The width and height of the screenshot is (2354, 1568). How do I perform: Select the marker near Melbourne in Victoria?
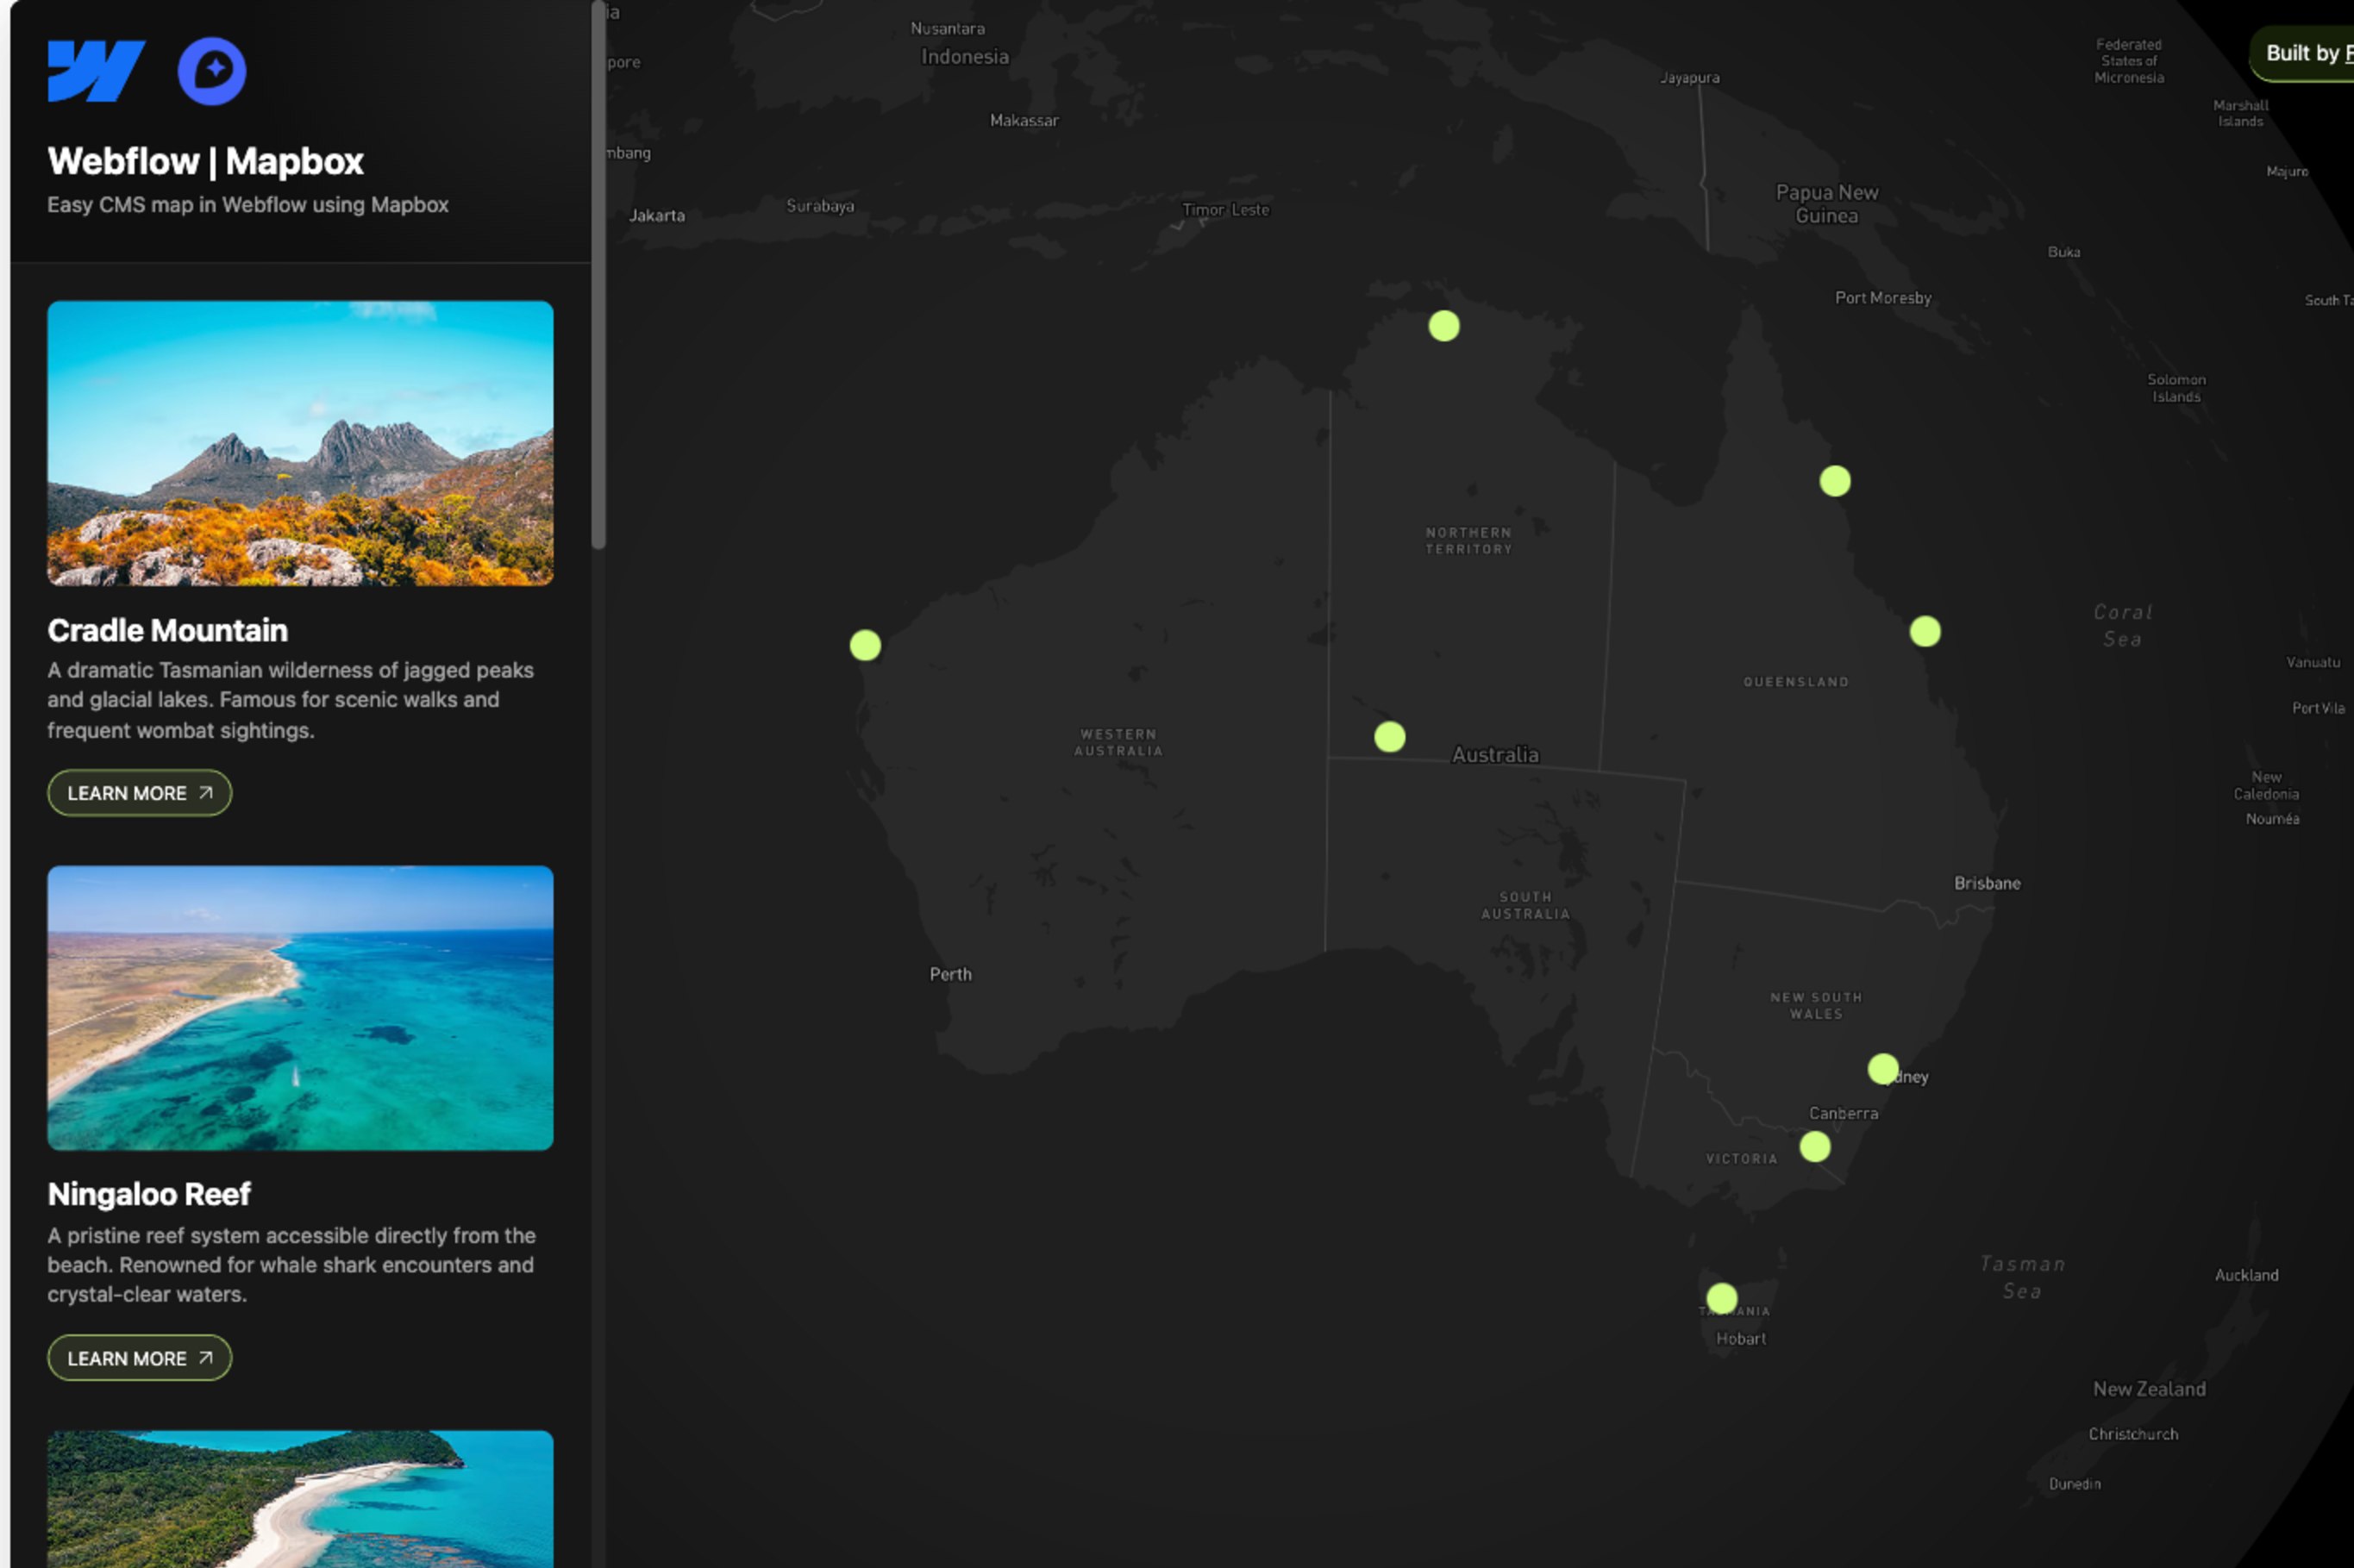tap(1814, 1147)
